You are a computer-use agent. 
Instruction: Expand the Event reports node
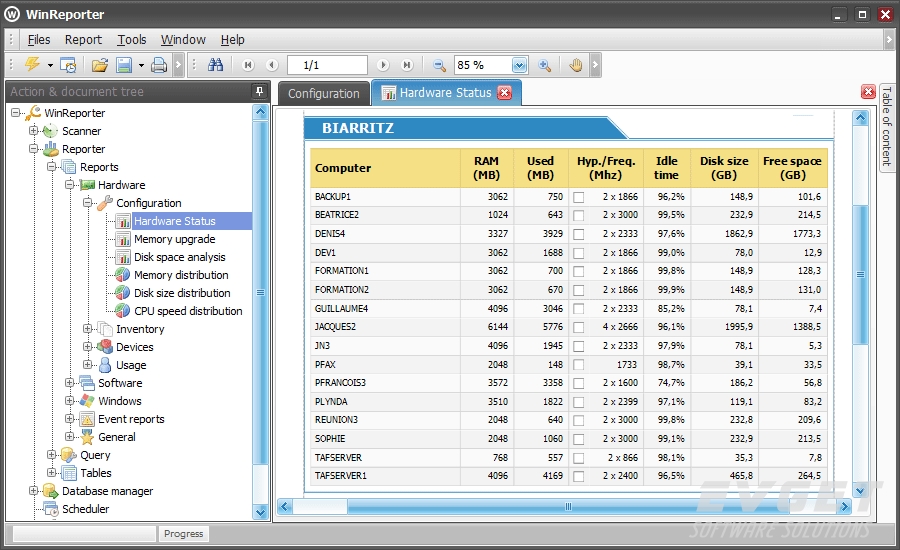click(x=69, y=419)
